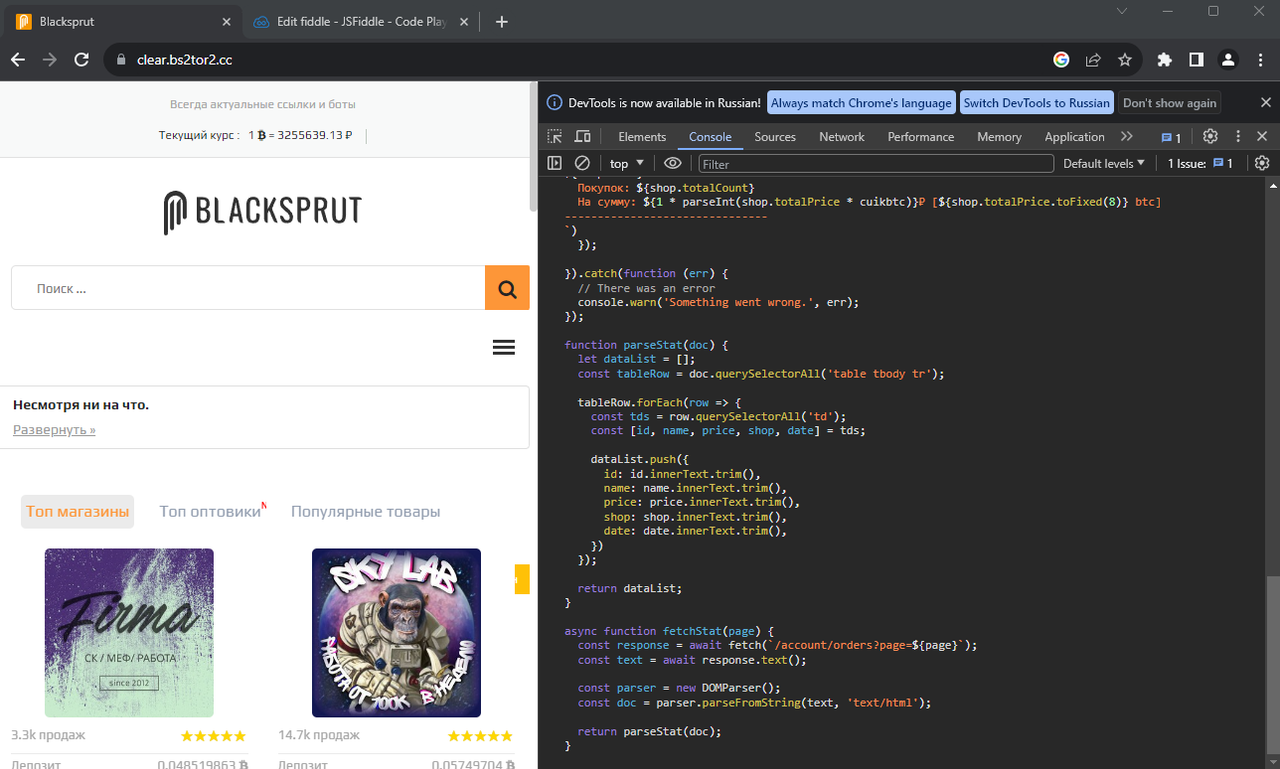Screen dimensions: 1280x769
Task: Open the Chrome three-dot menu
Action: pyautogui.click(x=1260, y=60)
